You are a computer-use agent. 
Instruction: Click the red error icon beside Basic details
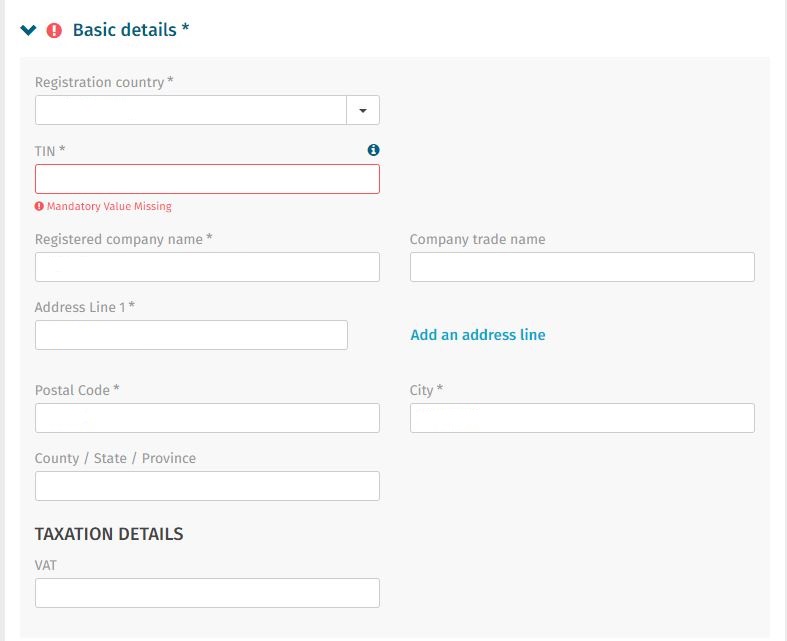54,30
